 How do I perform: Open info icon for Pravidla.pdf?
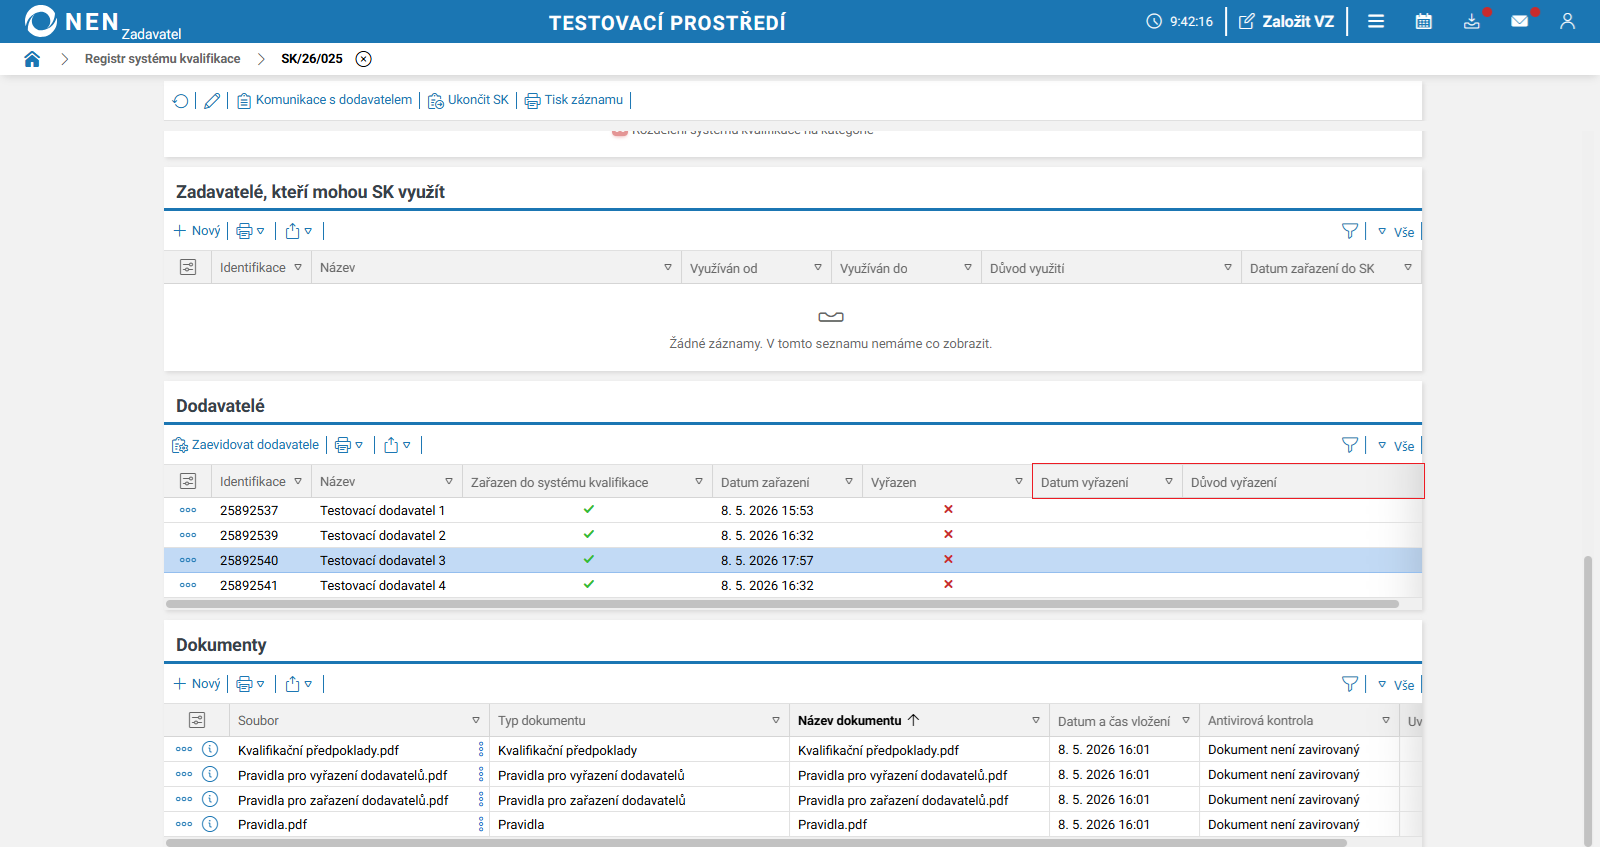(210, 824)
